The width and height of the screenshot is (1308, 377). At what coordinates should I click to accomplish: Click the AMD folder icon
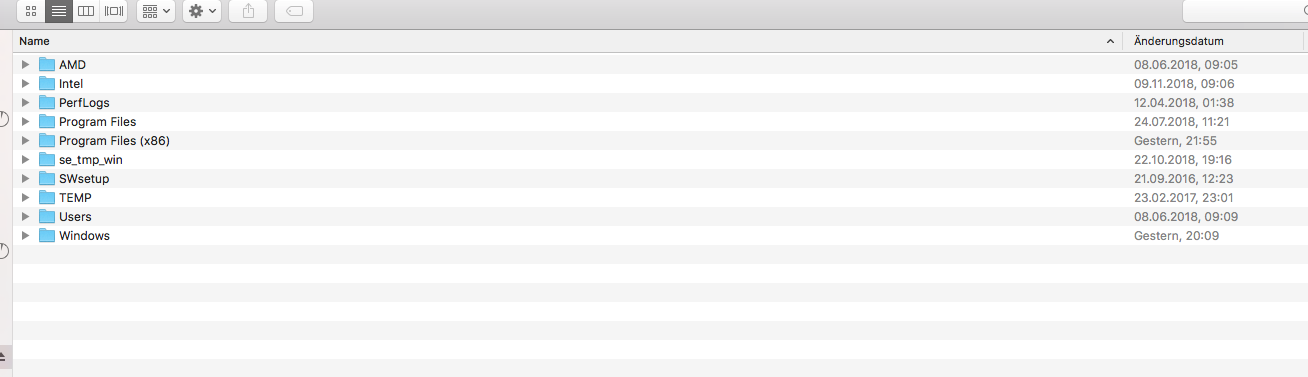click(x=47, y=65)
